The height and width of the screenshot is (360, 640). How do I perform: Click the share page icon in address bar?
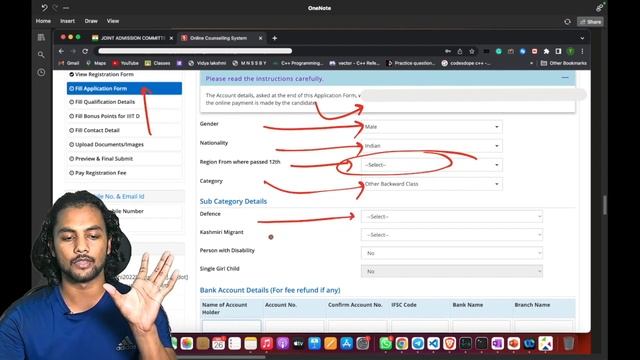point(460,51)
